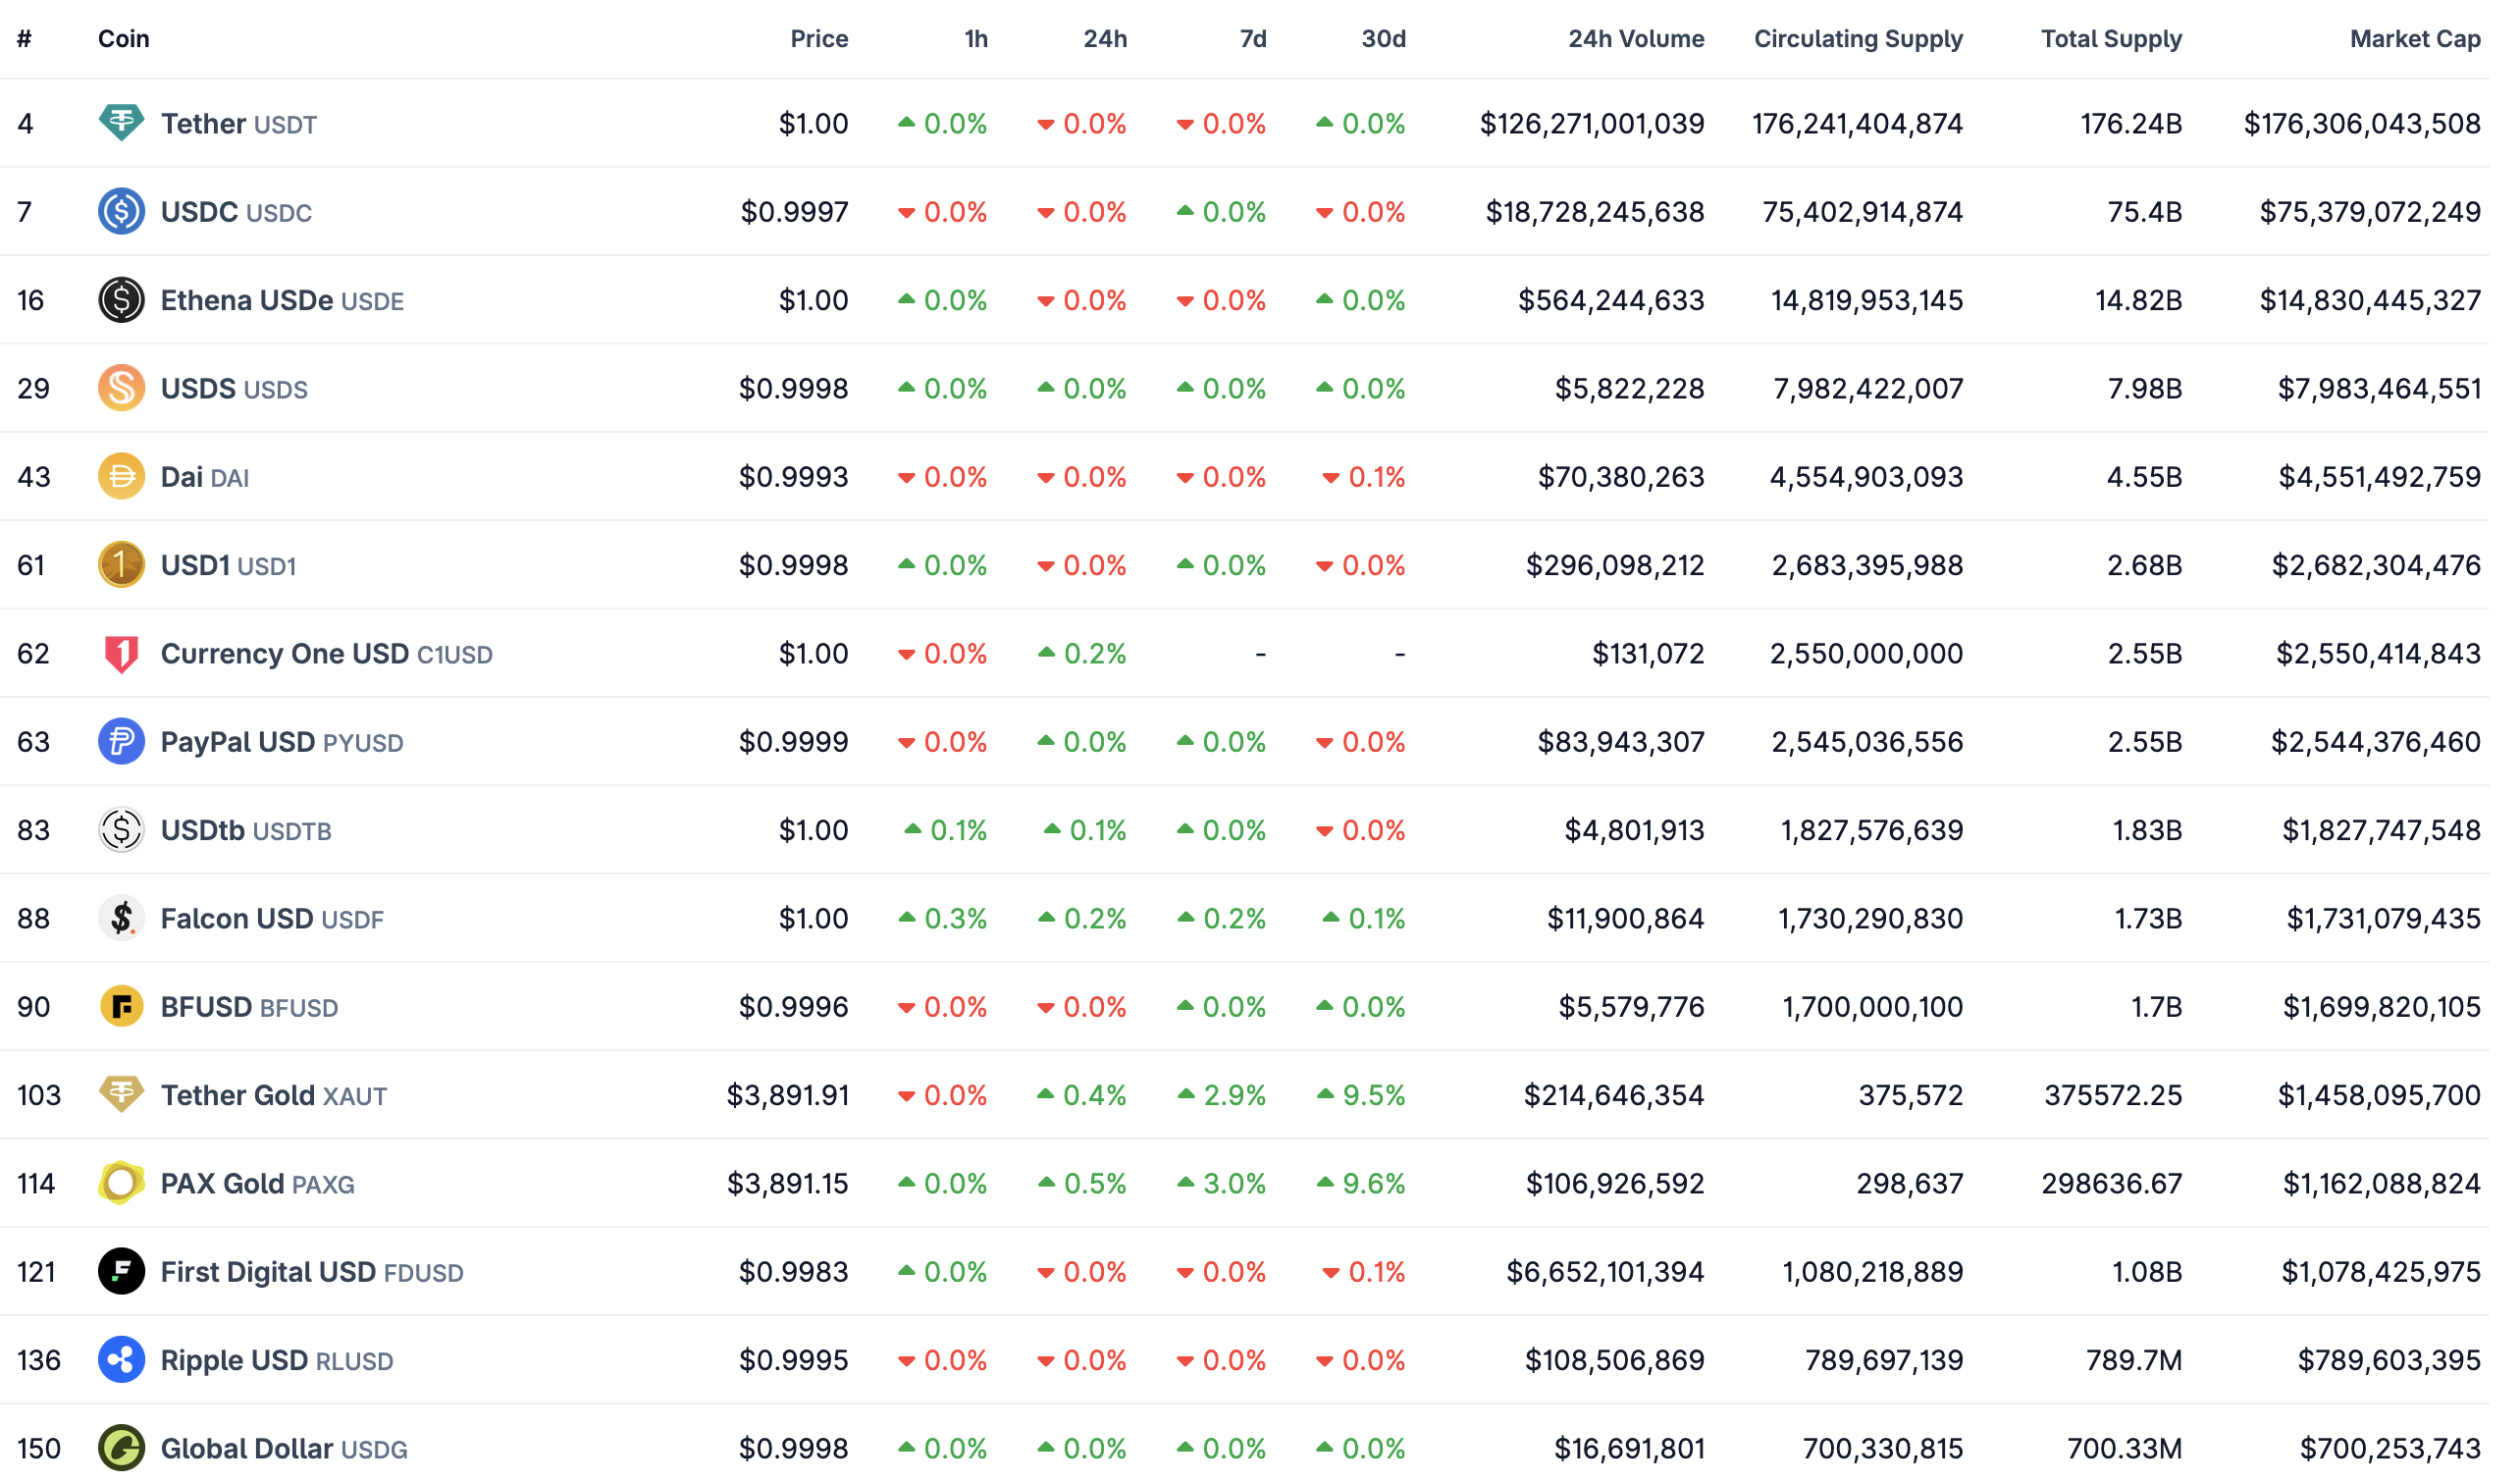The width and height of the screenshot is (2520, 1482).
Task: Click the USD1 gold coin logo
Action: [120, 565]
